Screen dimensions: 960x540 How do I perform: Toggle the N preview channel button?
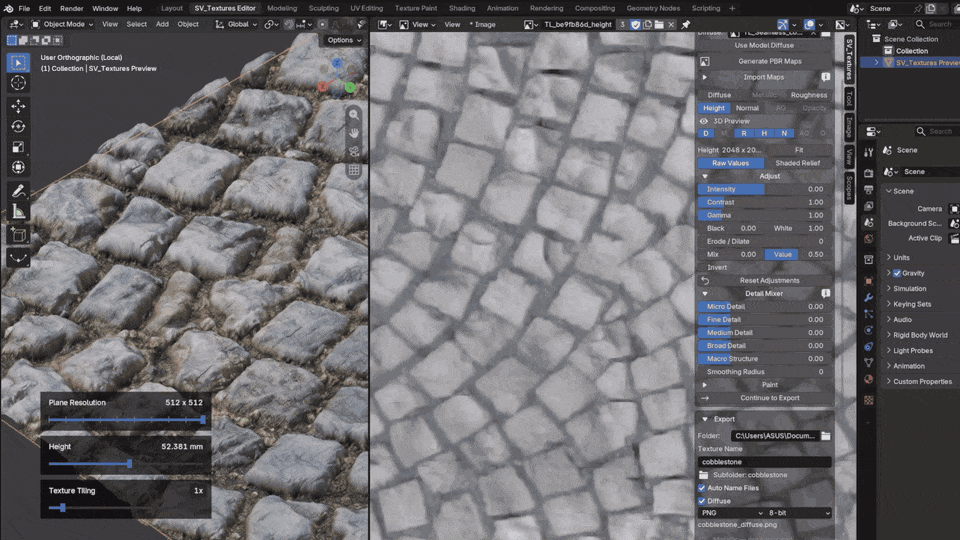pos(784,133)
